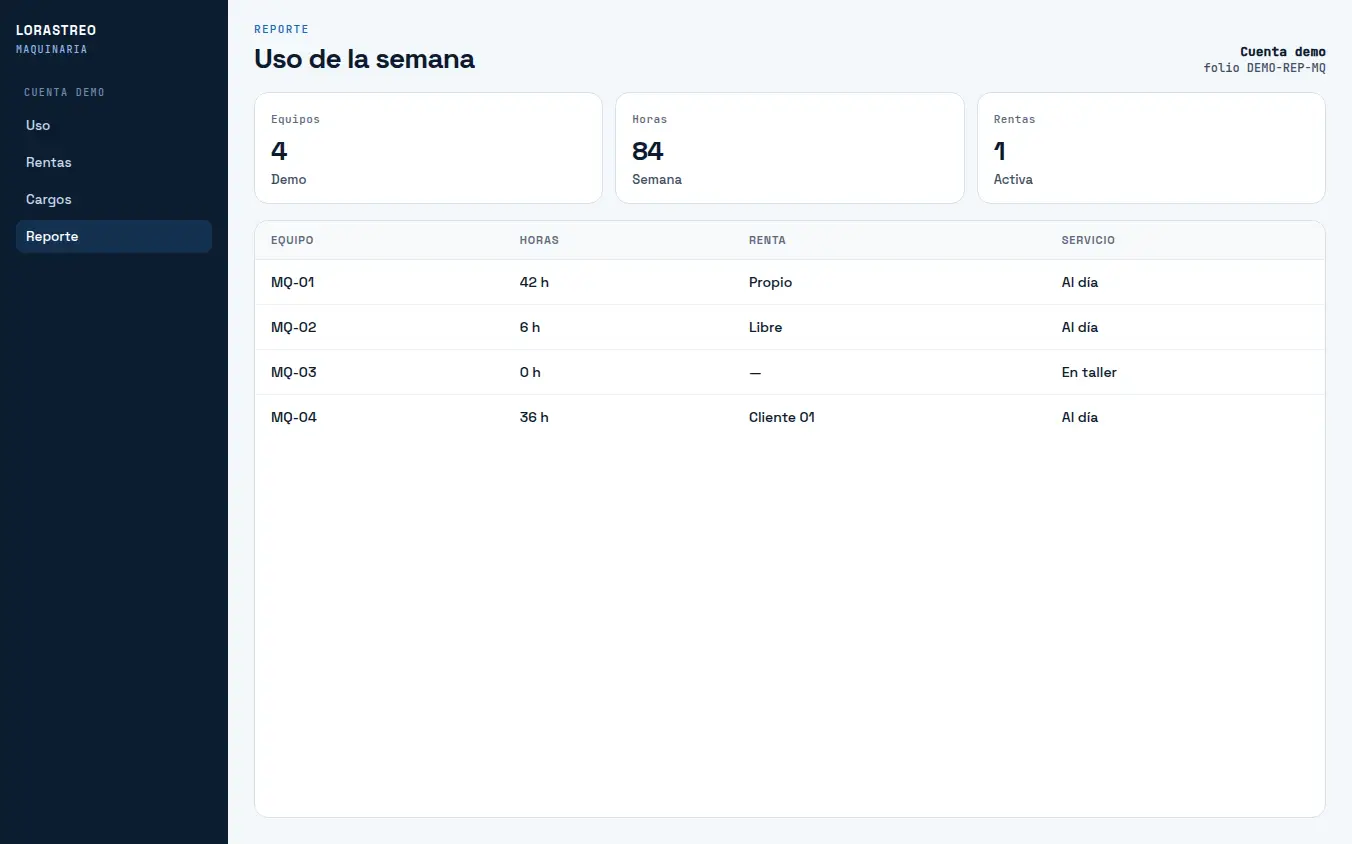The width and height of the screenshot is (1352, 844).
Task: Click the 42 h hours cell
Action: pyautogui.click(x=534, y=282)
